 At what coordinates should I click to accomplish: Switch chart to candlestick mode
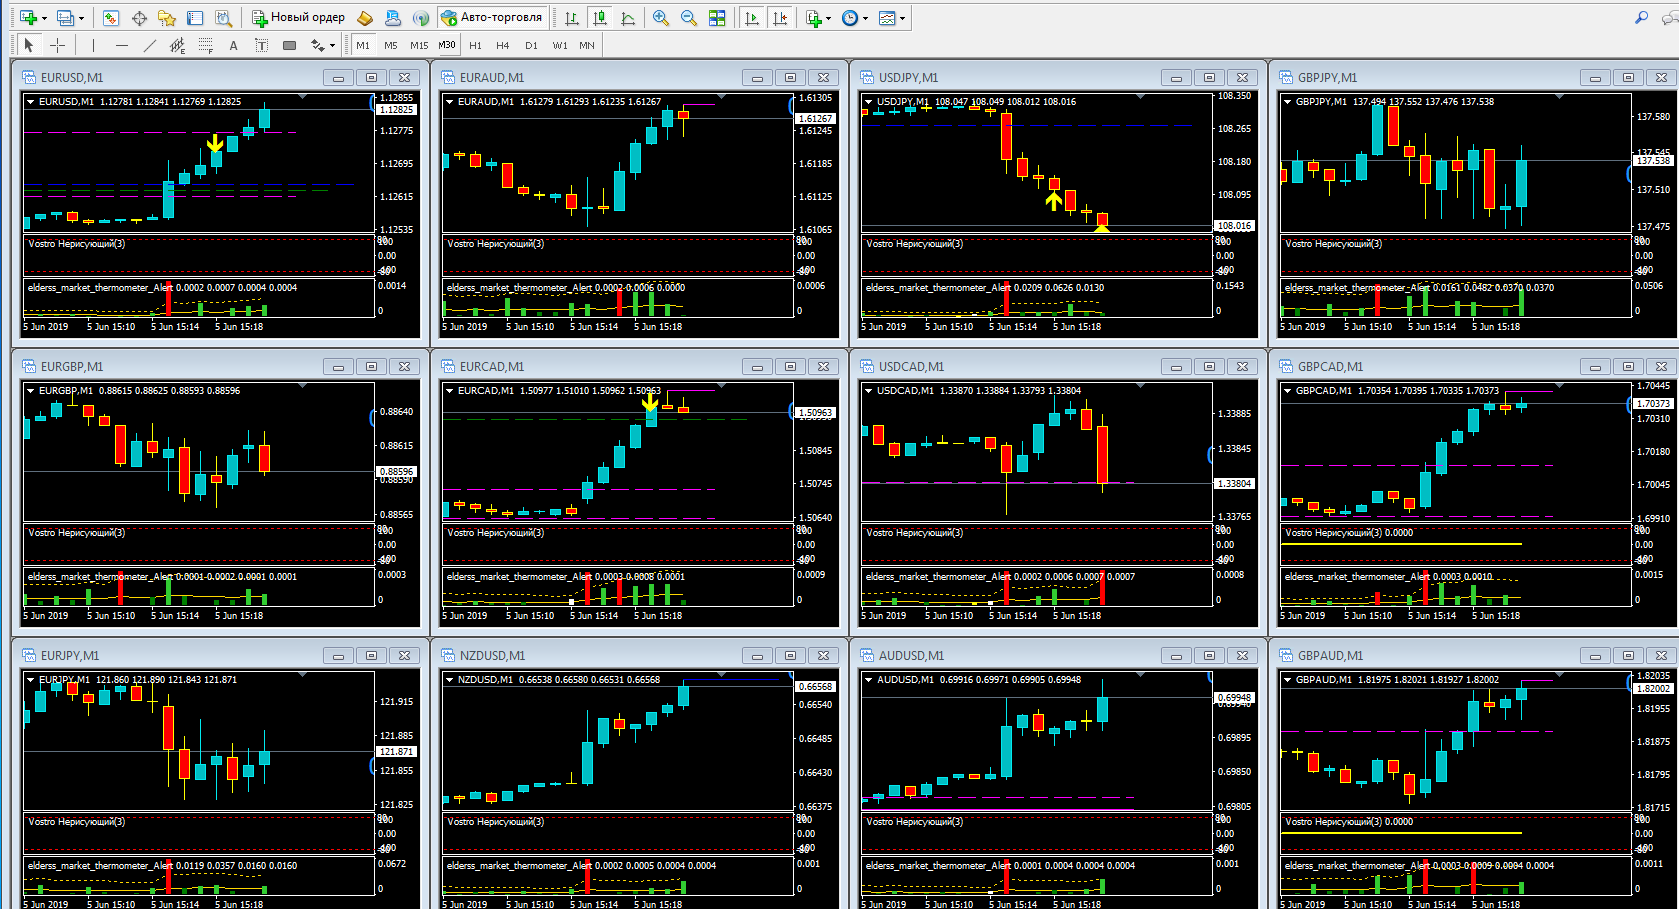coord(599,17)
